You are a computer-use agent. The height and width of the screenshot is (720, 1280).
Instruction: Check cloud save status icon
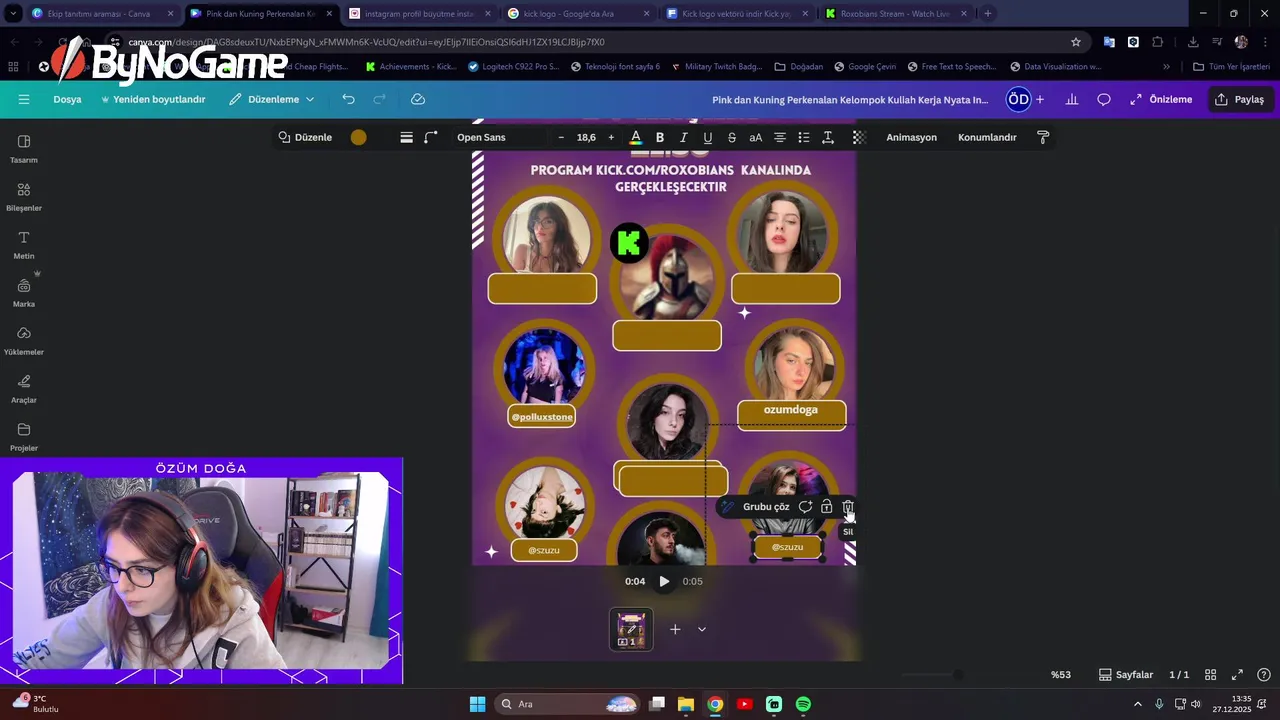(x=418, y=99)
